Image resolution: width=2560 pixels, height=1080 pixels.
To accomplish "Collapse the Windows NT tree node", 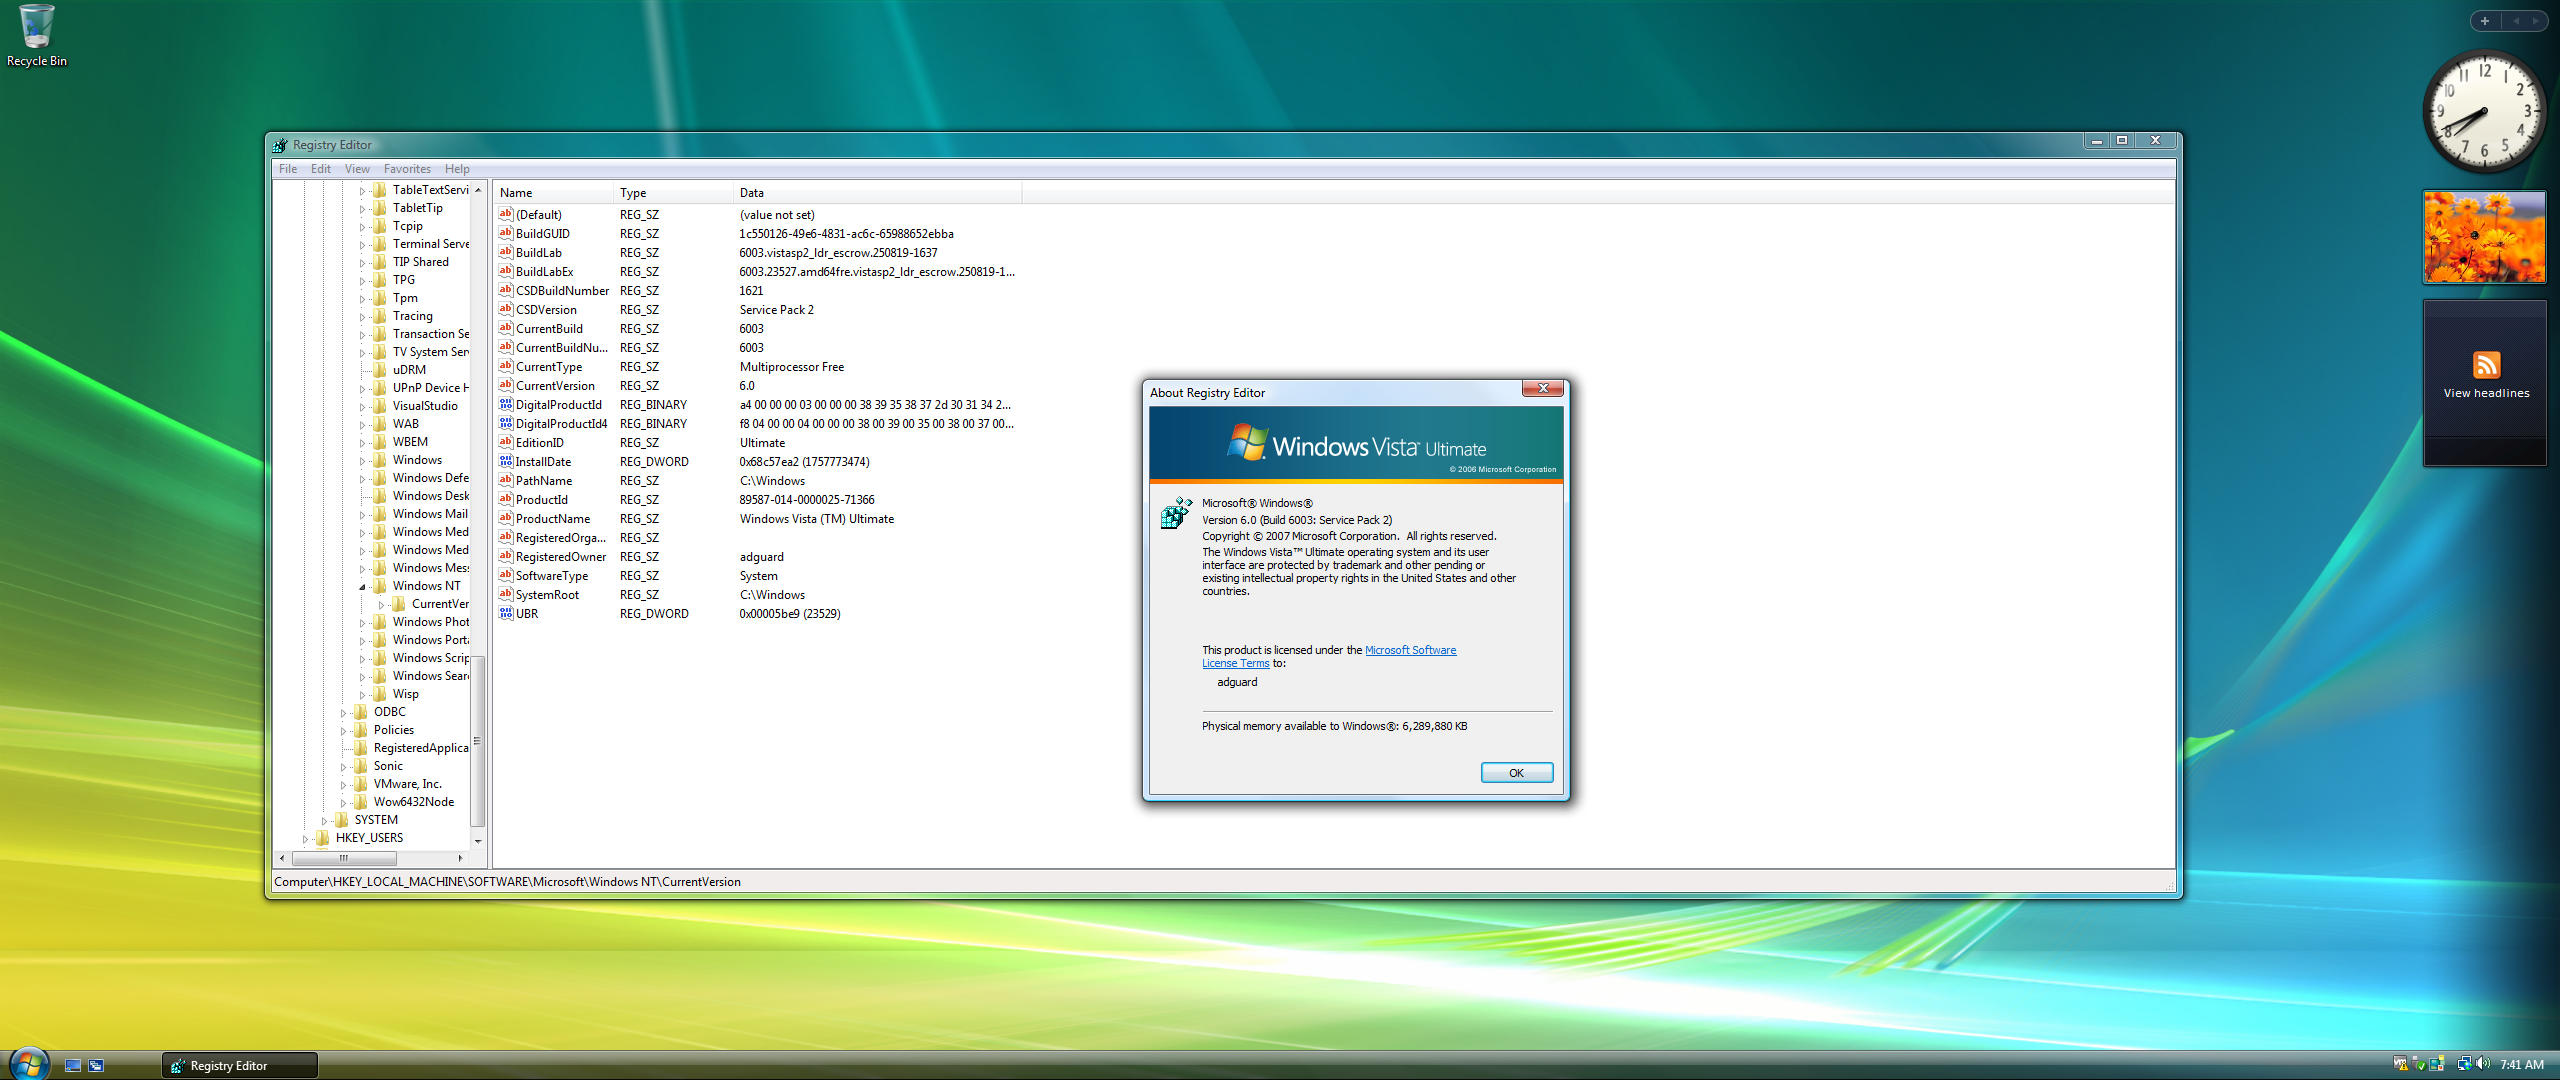I will (x=362, y=586).
